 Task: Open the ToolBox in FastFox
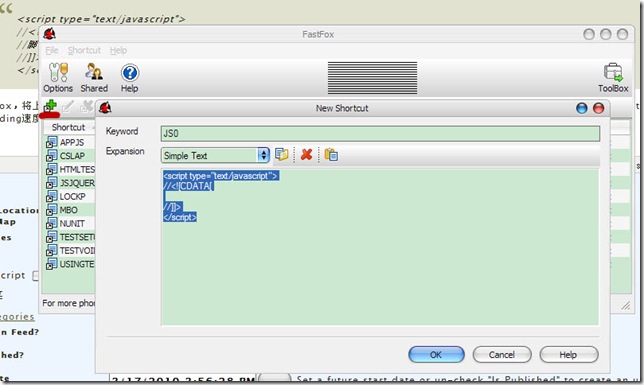613,78
